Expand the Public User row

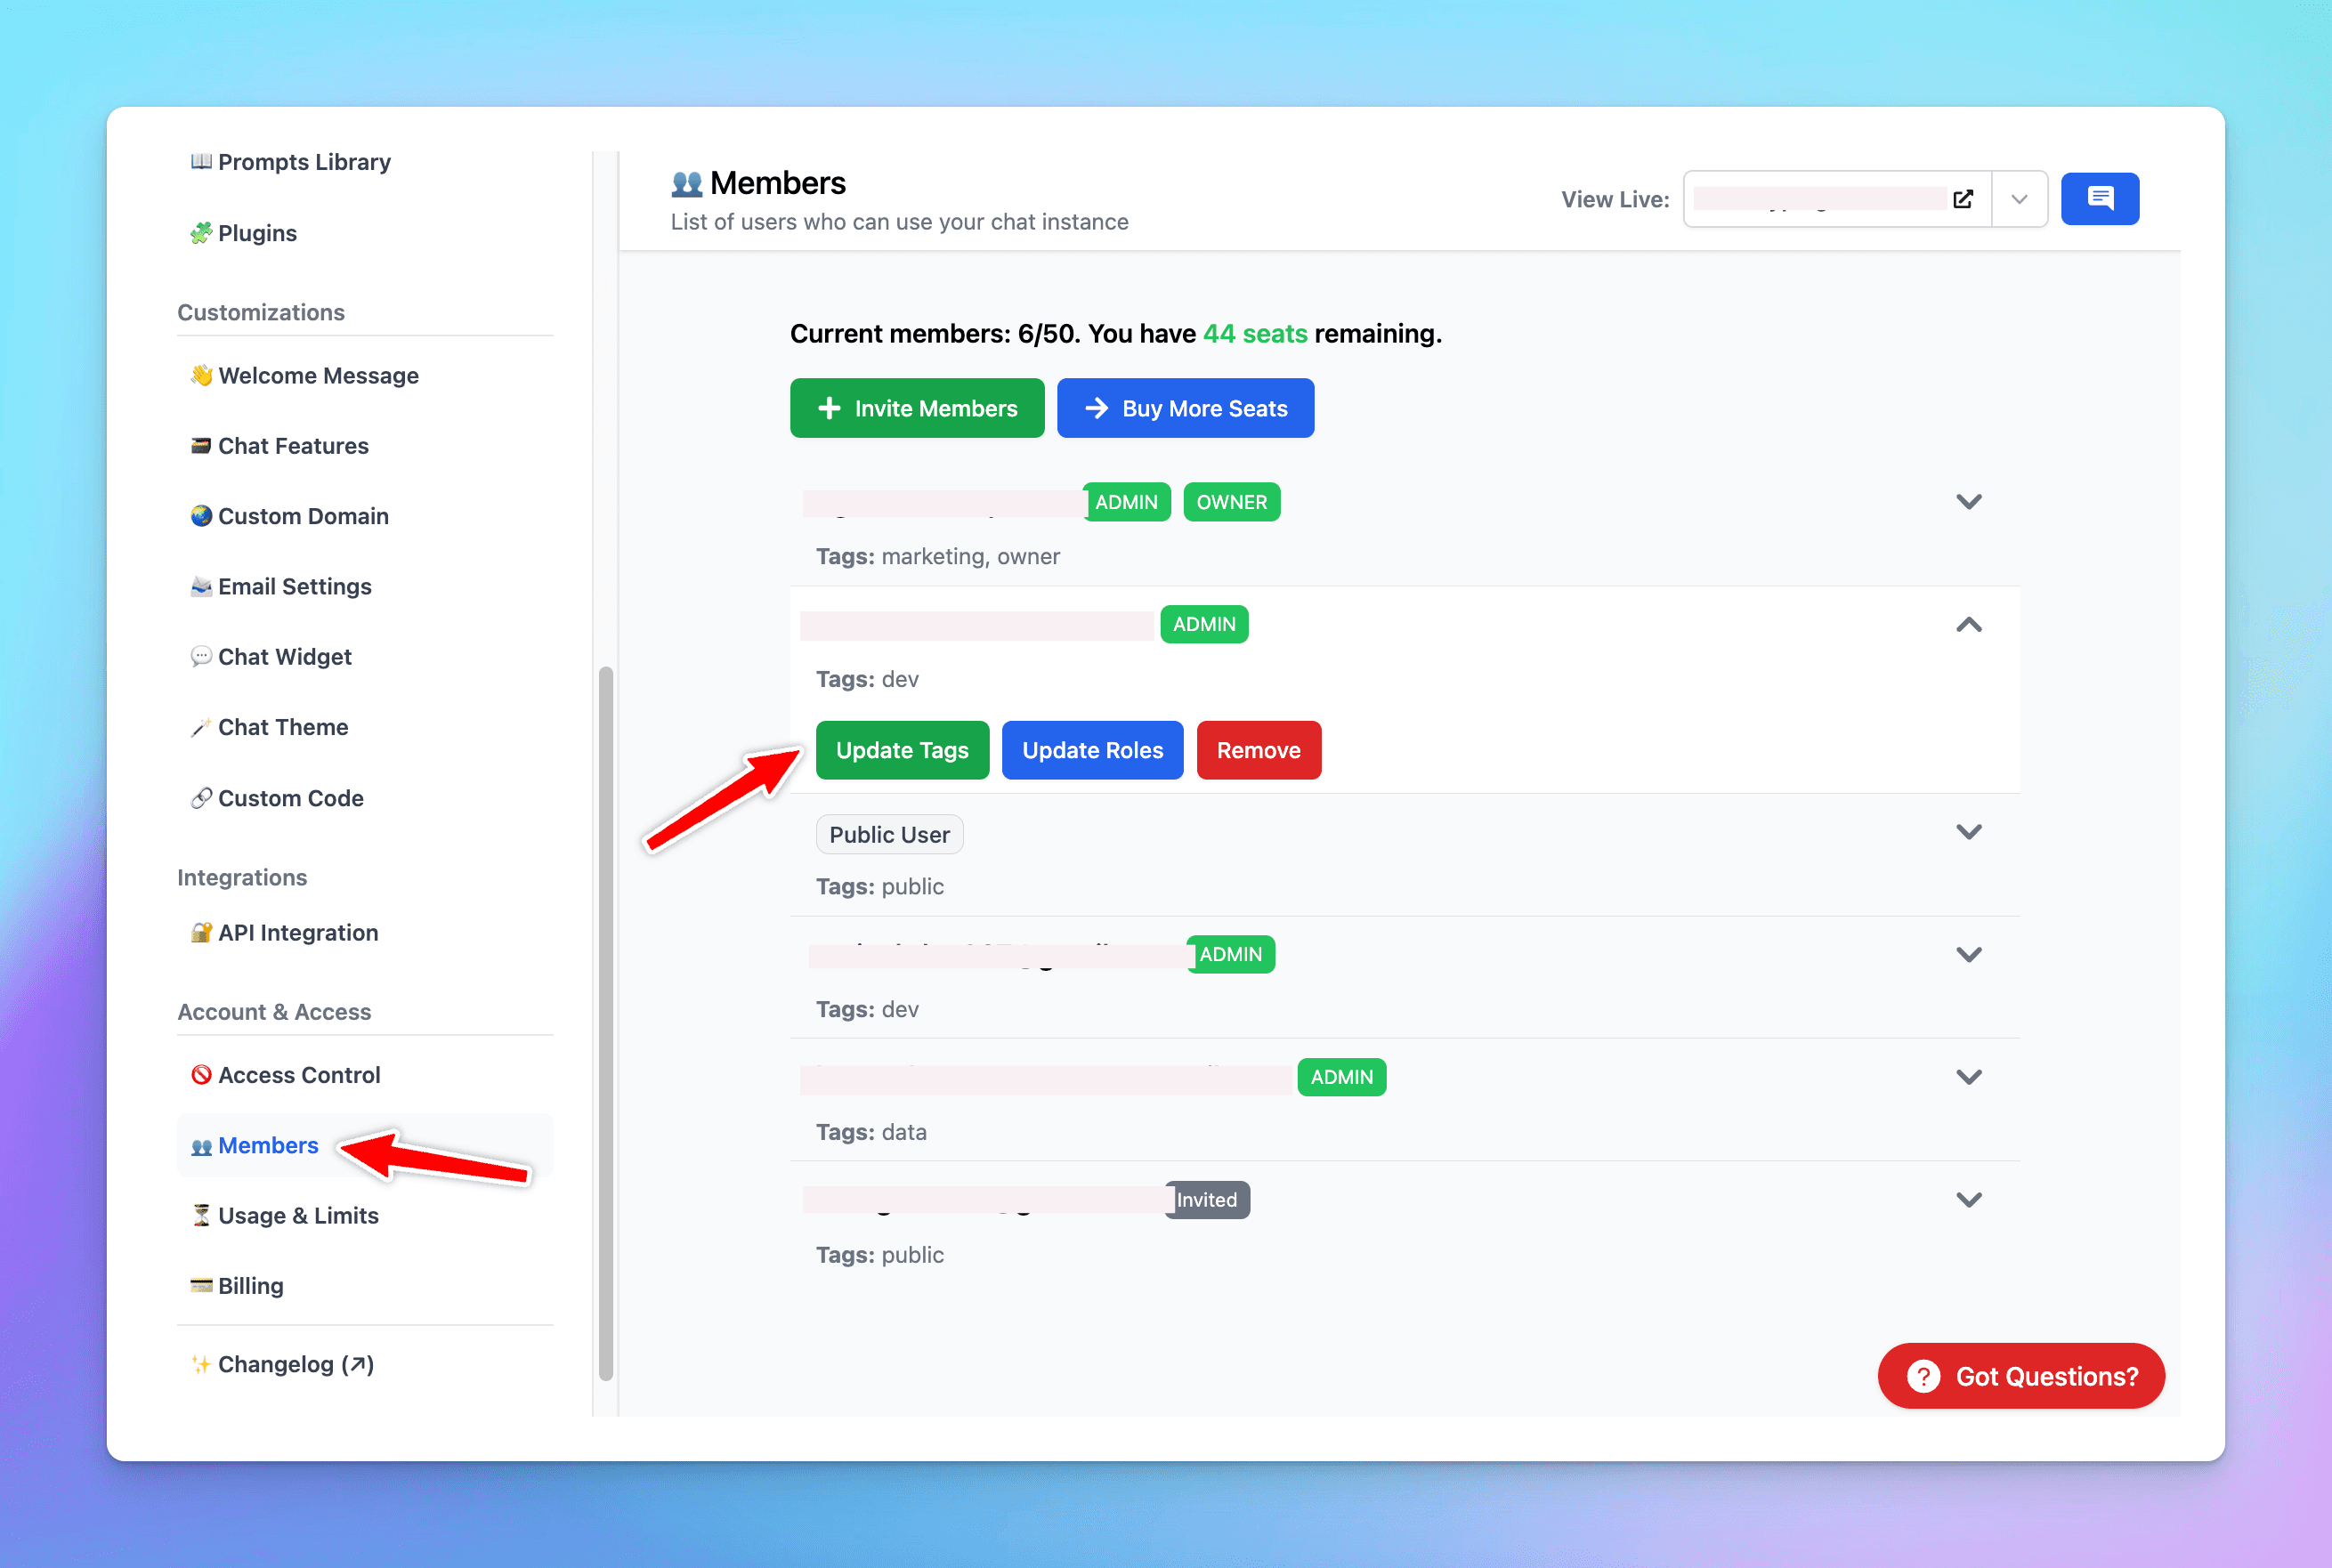[x=1969, y=831]
